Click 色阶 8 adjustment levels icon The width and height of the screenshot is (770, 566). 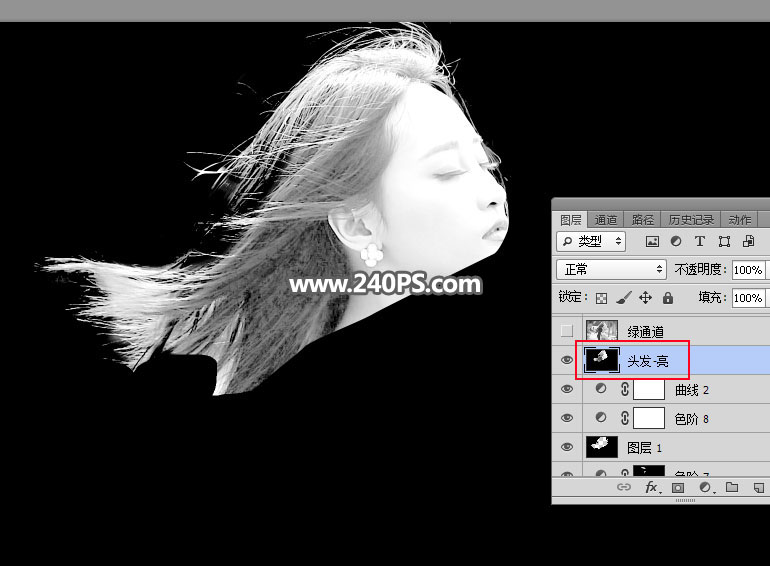601,417
